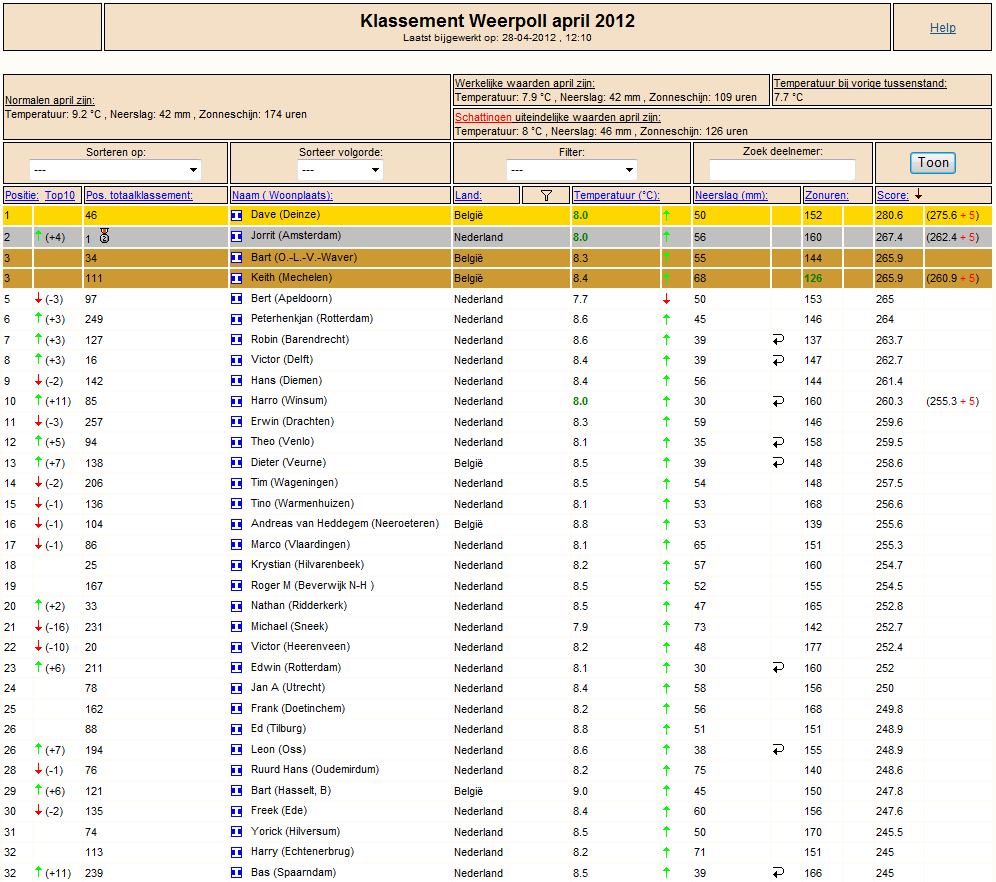
Task: Open detail icon for Erwin (Drachten)
Action: (236, 422)
